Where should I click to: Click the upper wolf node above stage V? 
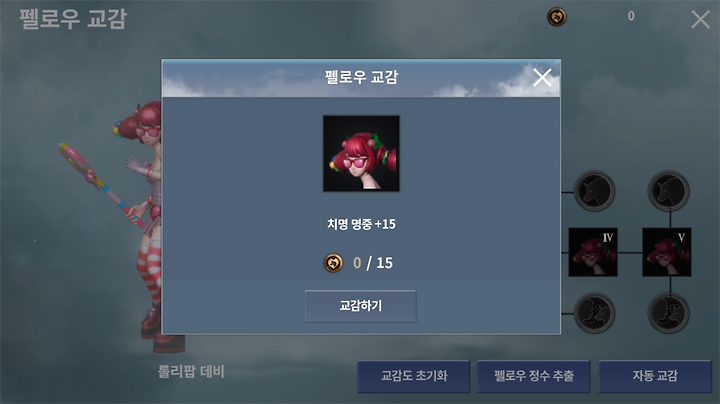[x=669, y=191]
